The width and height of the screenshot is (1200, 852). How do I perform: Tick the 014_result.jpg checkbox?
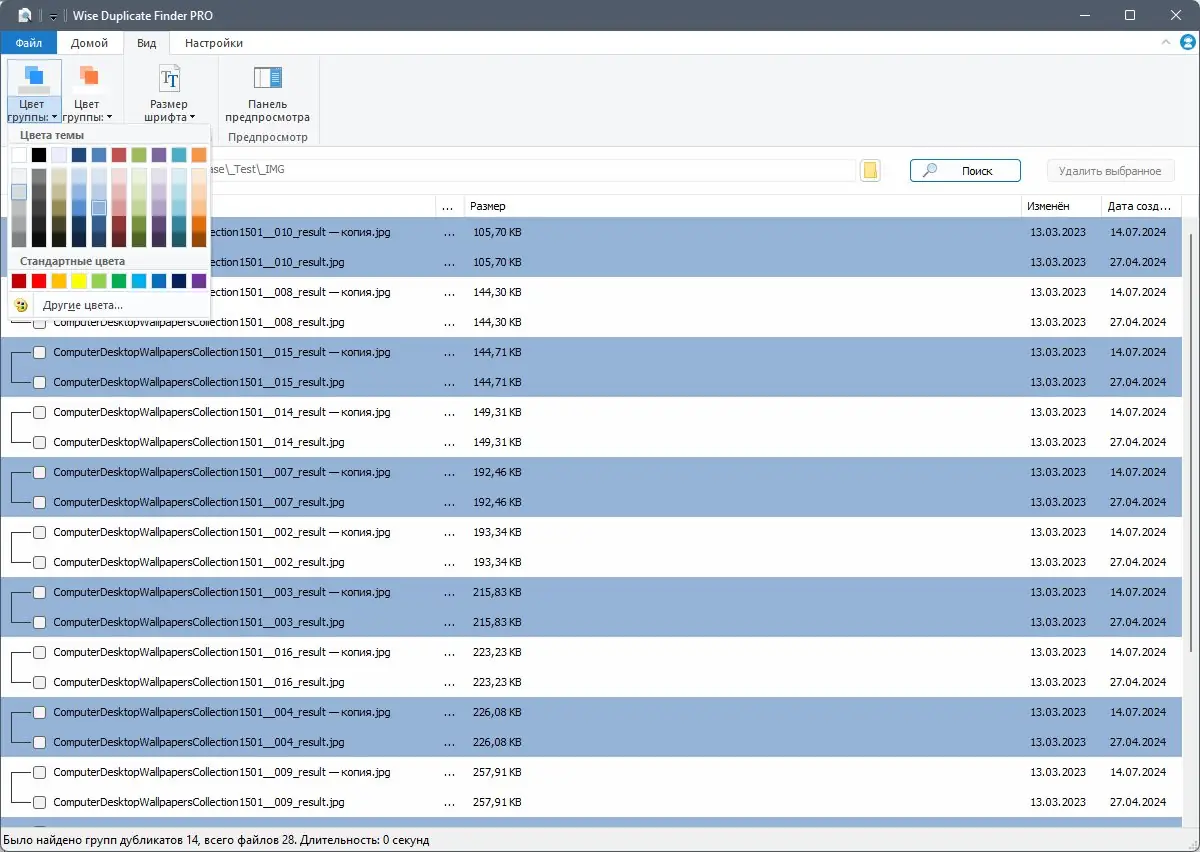[x=40, y=442]
